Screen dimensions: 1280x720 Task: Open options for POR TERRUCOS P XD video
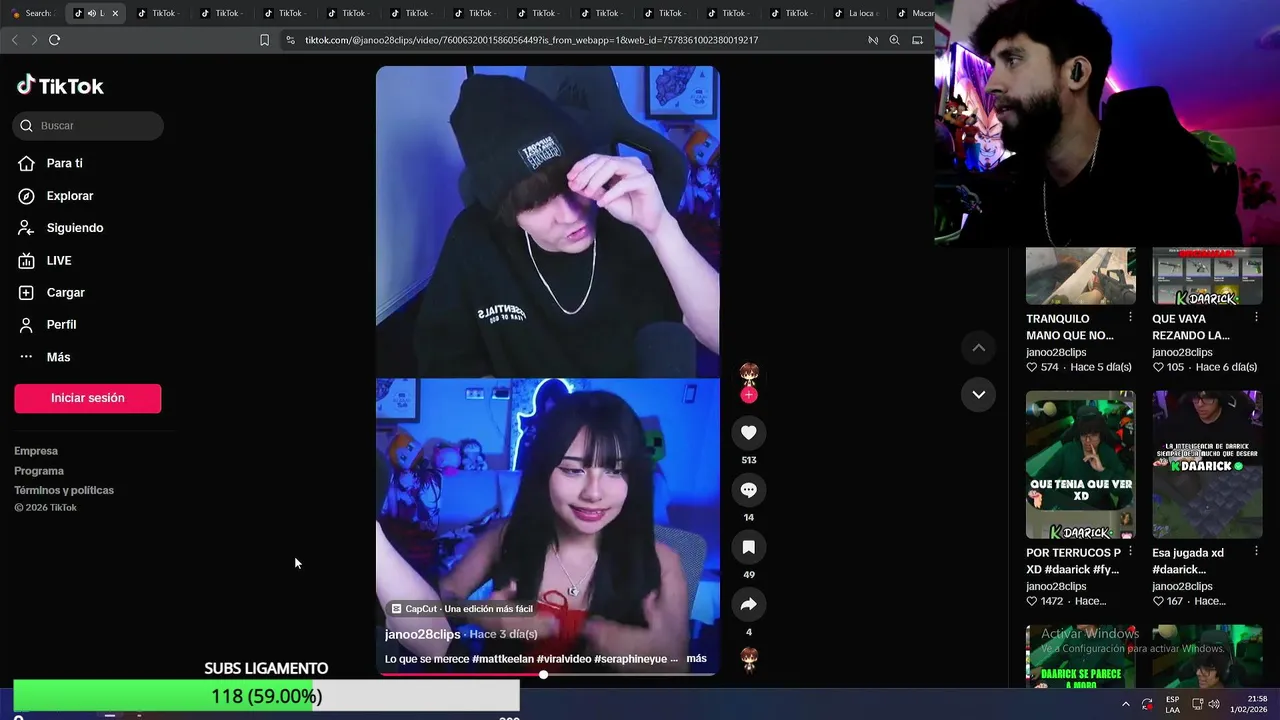coord(1130,551)
